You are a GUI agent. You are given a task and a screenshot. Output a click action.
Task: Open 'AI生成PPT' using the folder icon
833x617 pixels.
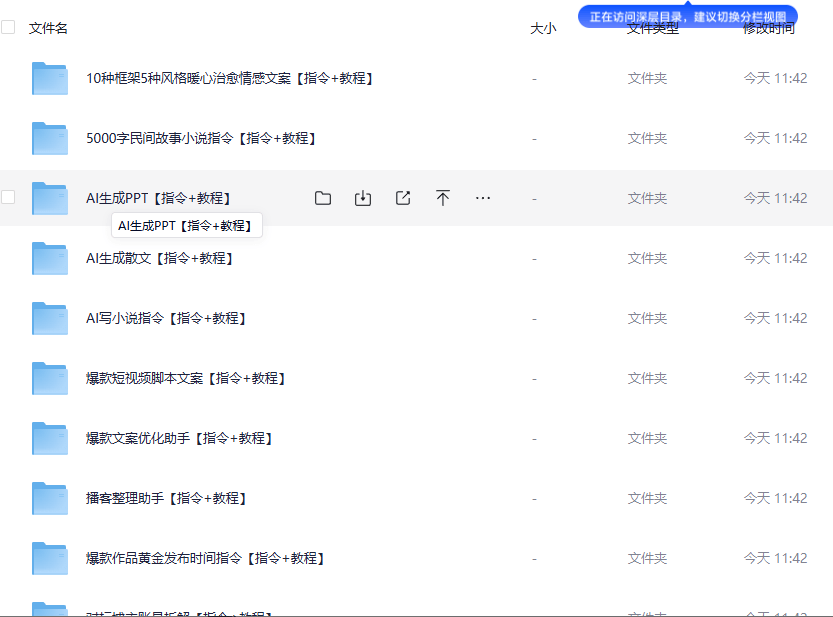tap(323, 198)
